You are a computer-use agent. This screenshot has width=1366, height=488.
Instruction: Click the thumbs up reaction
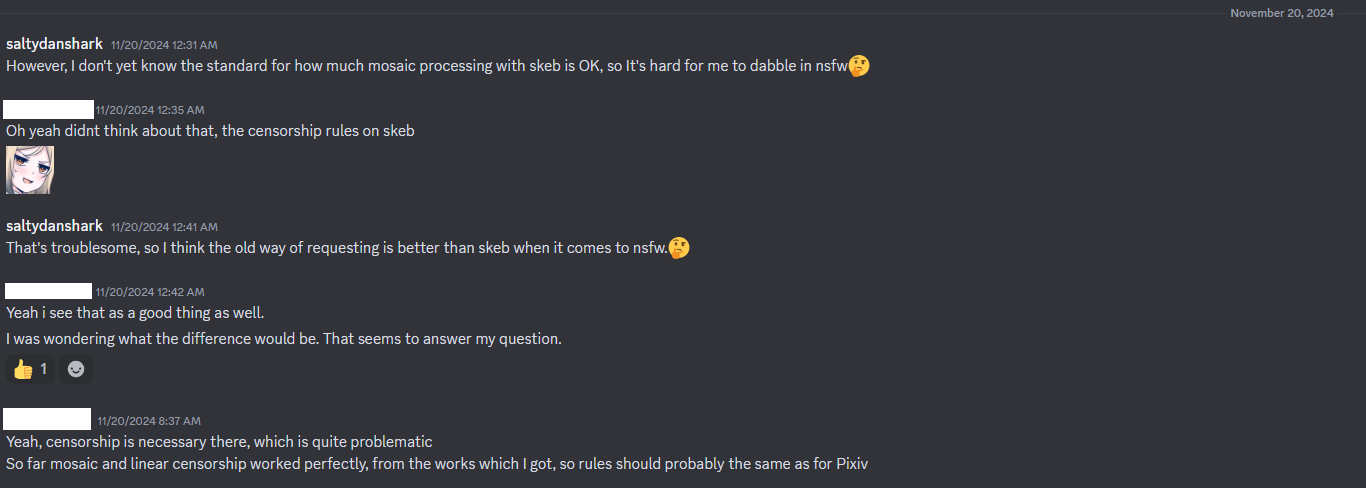coord(31,369)
